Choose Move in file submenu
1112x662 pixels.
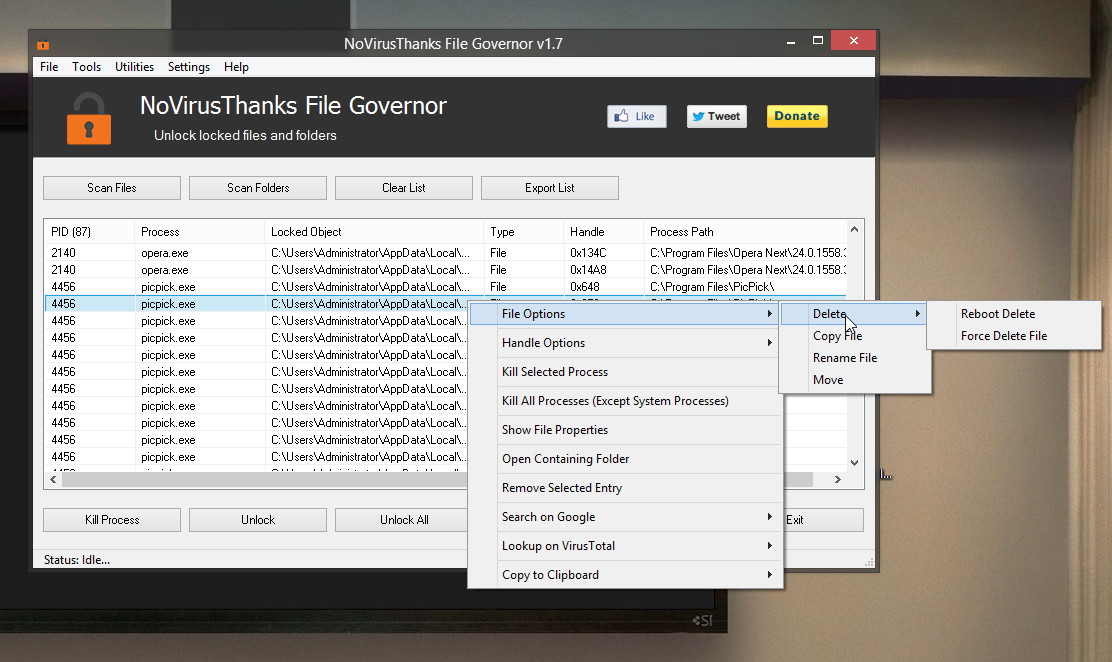(854, 380)
